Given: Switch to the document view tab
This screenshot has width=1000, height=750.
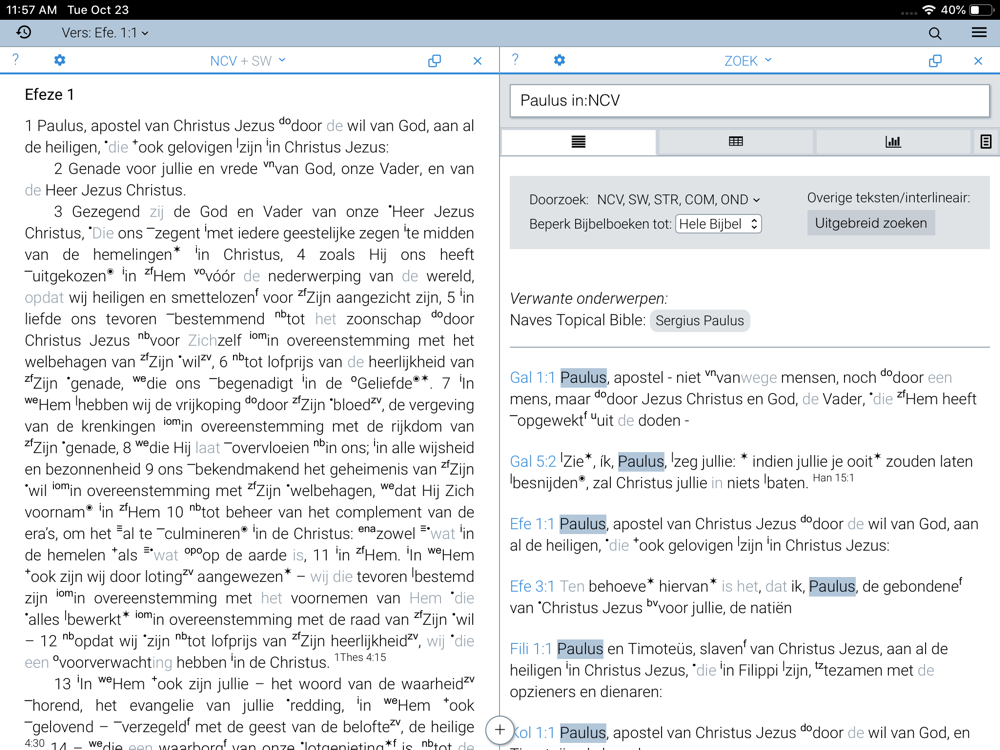Looking at the screenshot, I should 986,142.
